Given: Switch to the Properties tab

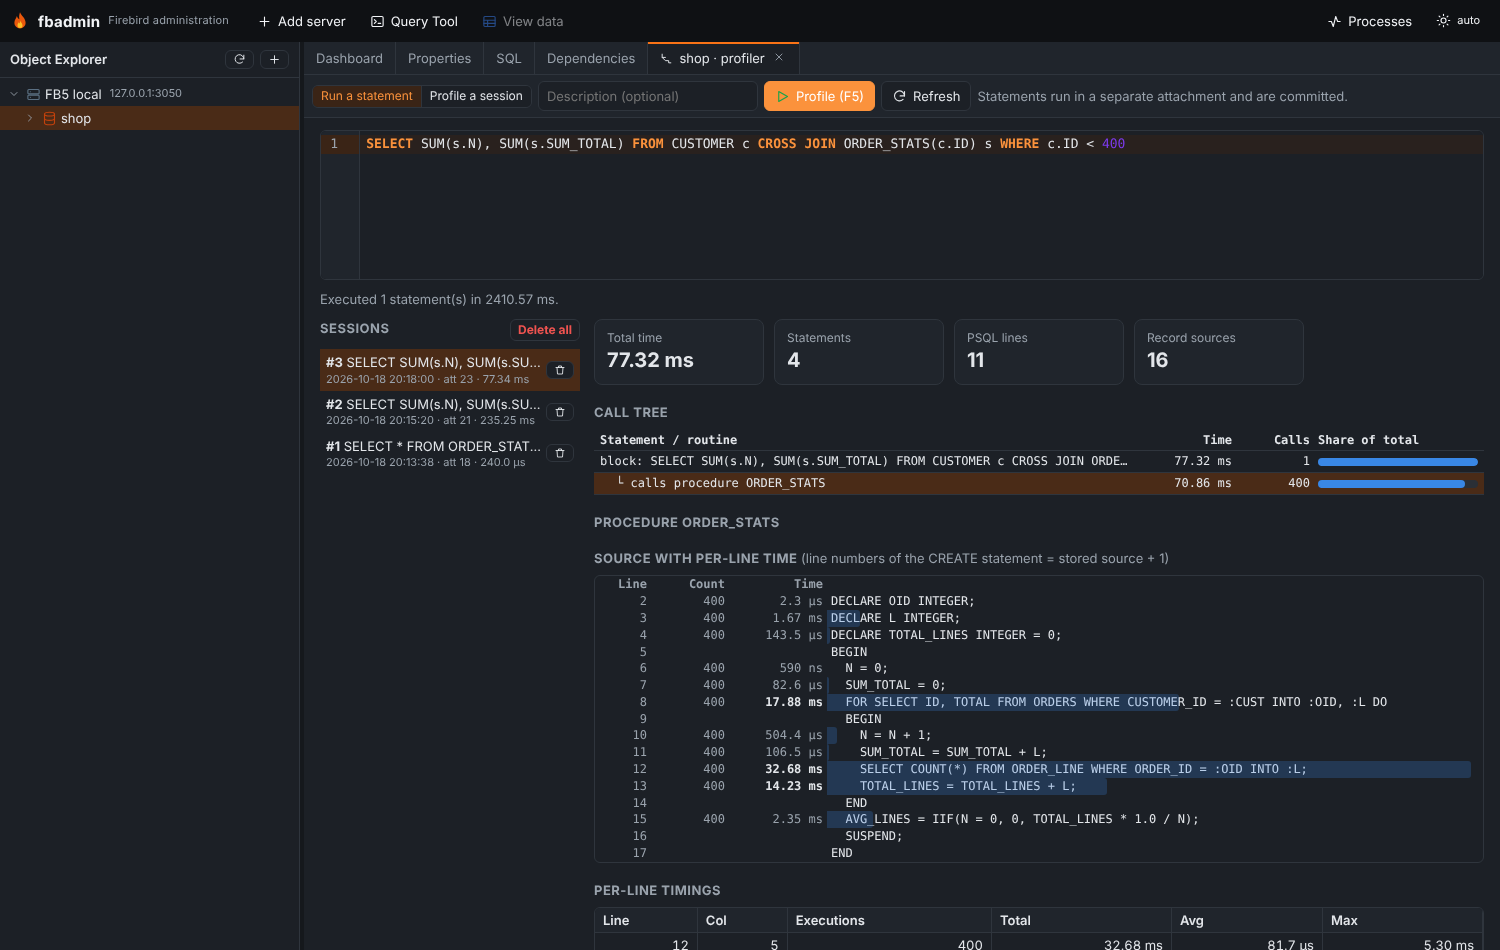Looking at the screenshot, I should pyautogui.click(x=439, y=59).
